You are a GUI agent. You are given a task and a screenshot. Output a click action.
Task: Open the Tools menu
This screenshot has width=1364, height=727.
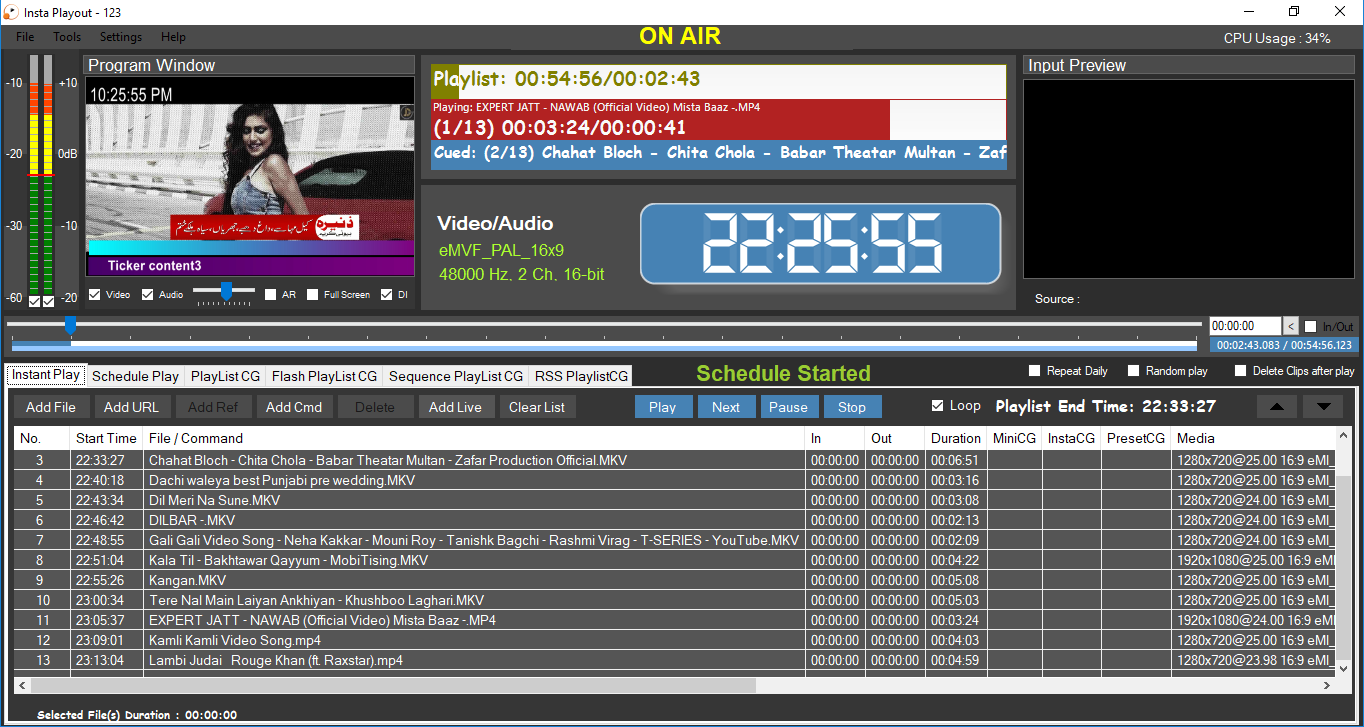coord(67,37)
